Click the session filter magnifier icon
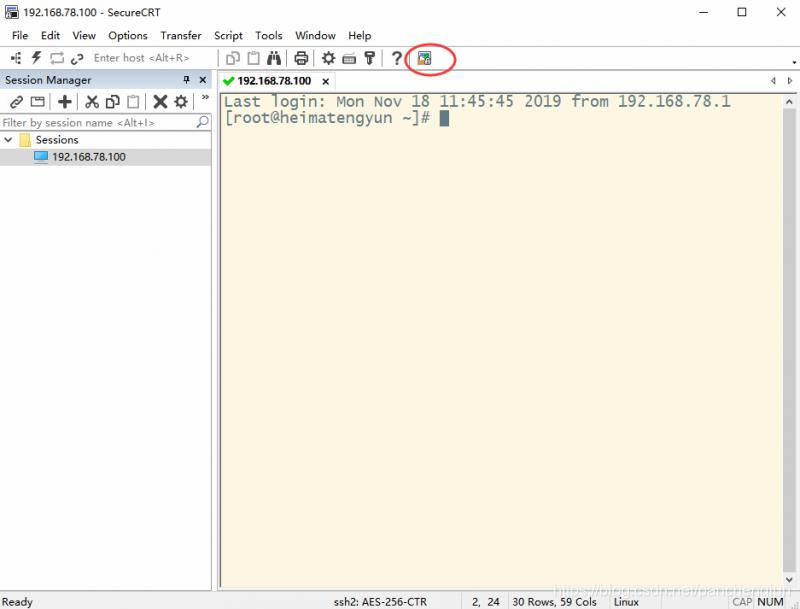 pyautogui.click(x=203, y=122)
